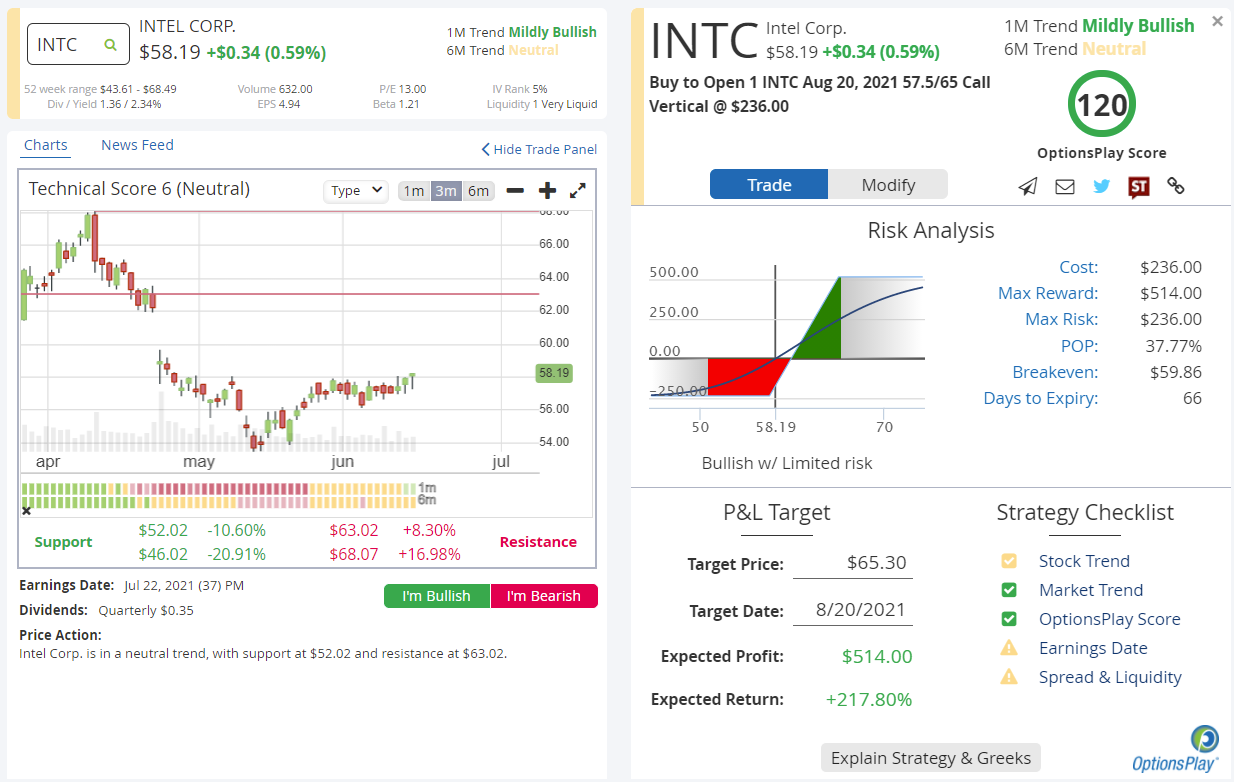The height and width of the screenshot is (782, 1234).
Task: Toggle OptionsPlay Score checklist checkbox
Action: [1009, 619]
